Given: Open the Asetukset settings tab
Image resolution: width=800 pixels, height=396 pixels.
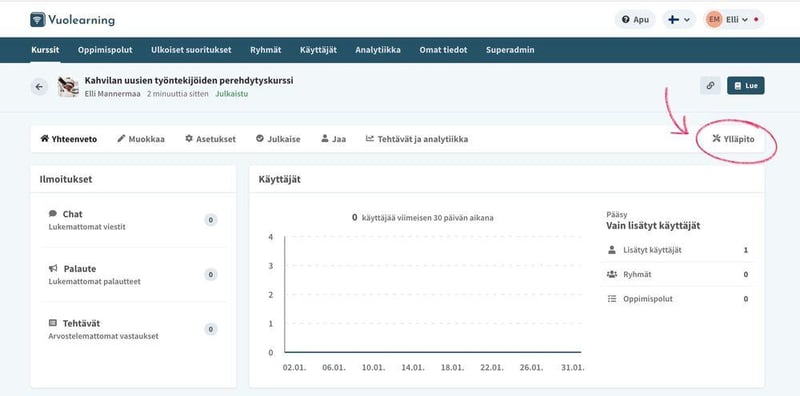Looking at the screenshot, I should (210, 139).
